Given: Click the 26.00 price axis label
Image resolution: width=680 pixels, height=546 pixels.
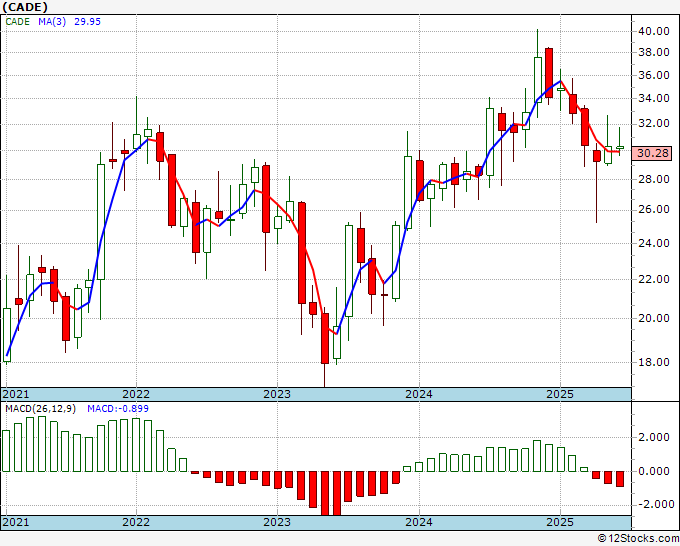Looking at the screenshot, I should pyautogui.click(x=654, y=209).
